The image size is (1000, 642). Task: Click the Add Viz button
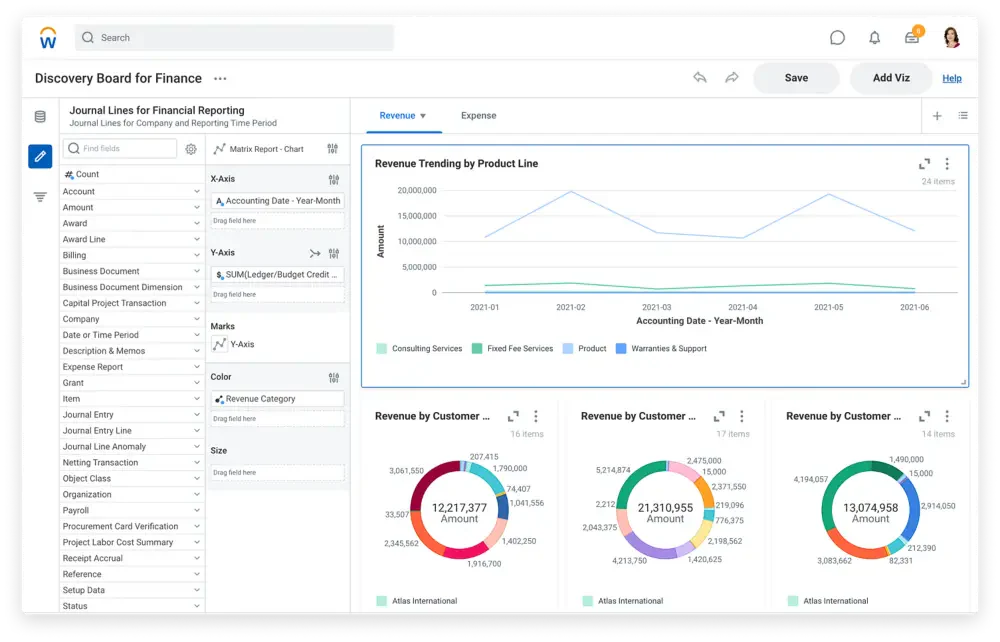pos(891,78)
